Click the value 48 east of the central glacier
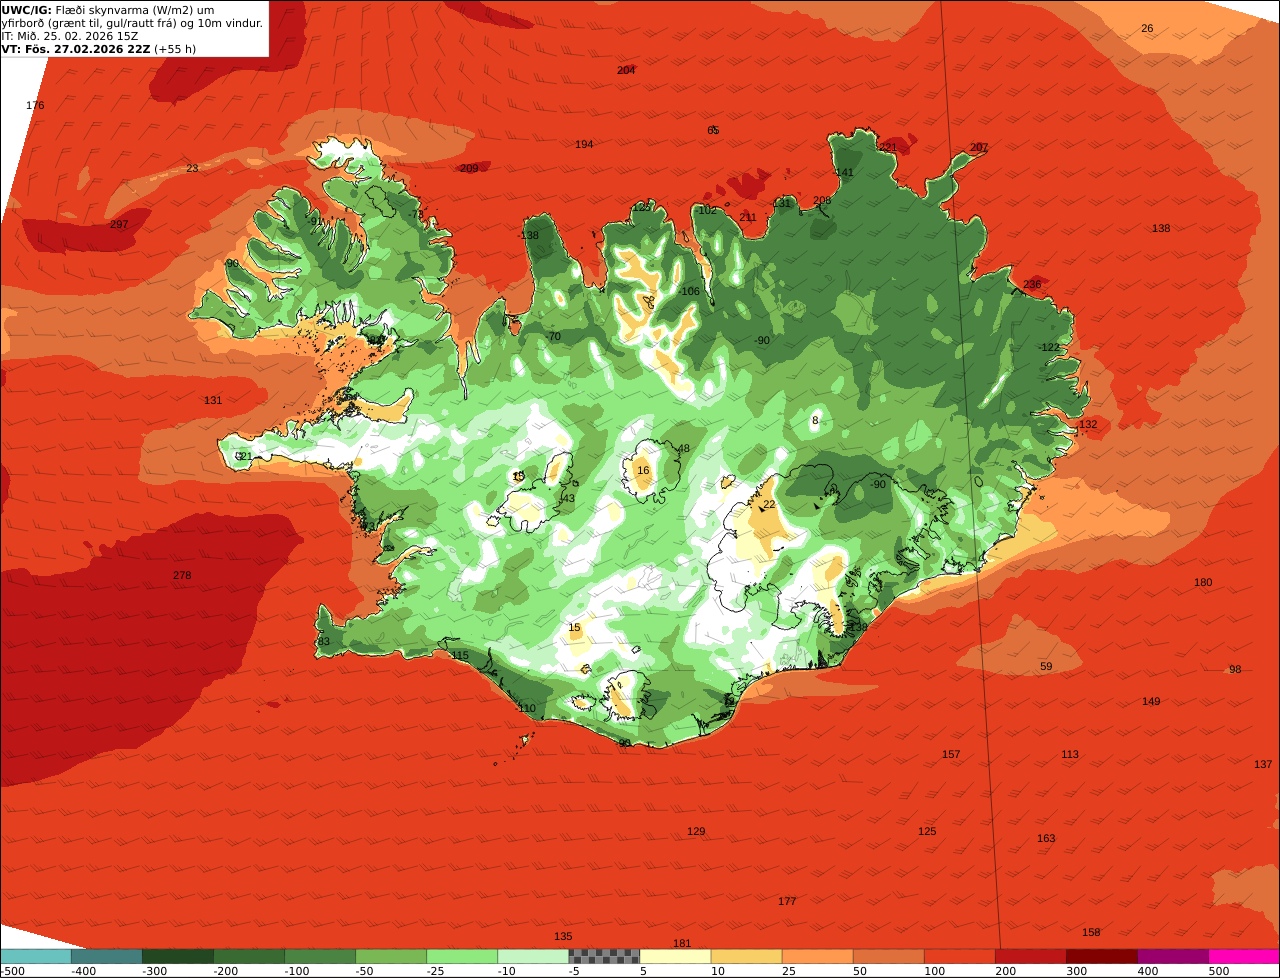 point(684,448)
